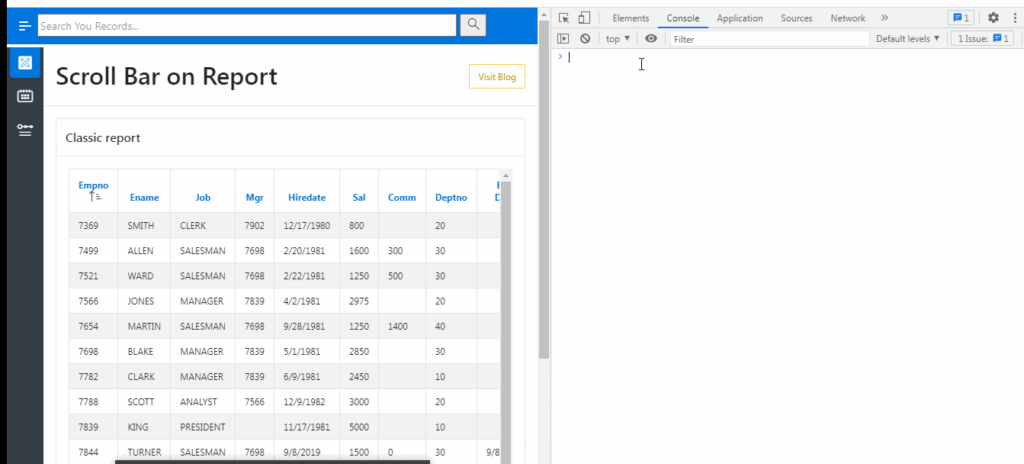Open the calendar icon in sidebar
1024x464 pixels.
click(x=25, y=96)
